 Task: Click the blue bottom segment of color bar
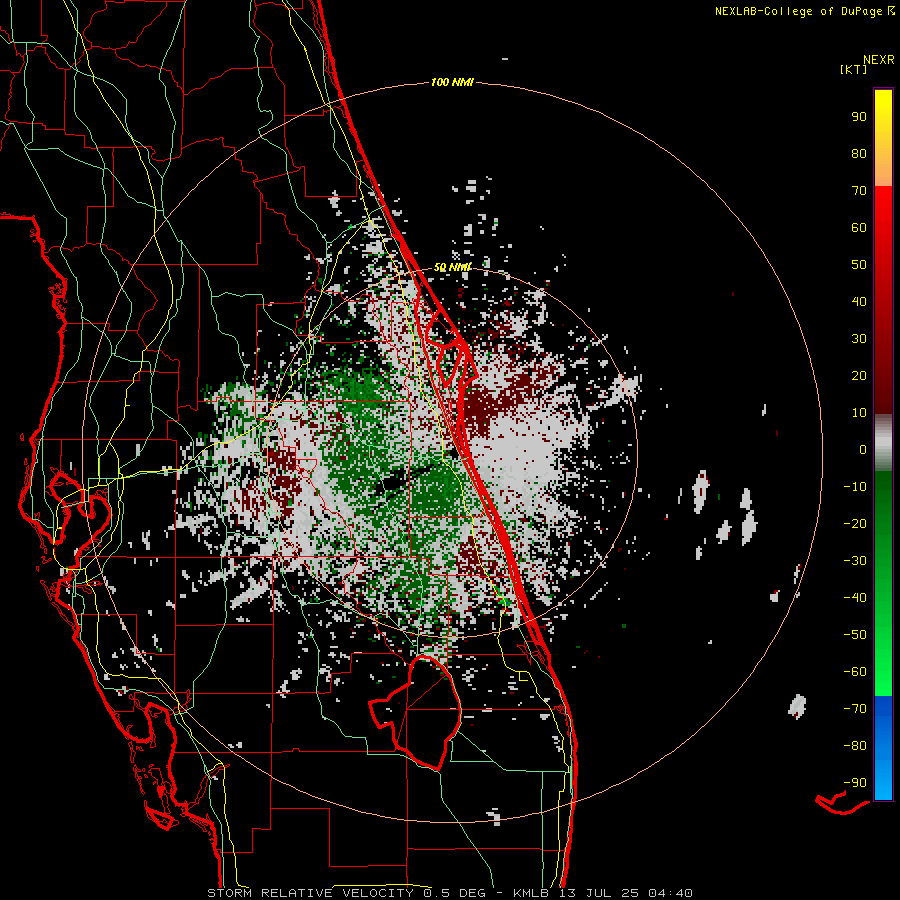(883, 747)
